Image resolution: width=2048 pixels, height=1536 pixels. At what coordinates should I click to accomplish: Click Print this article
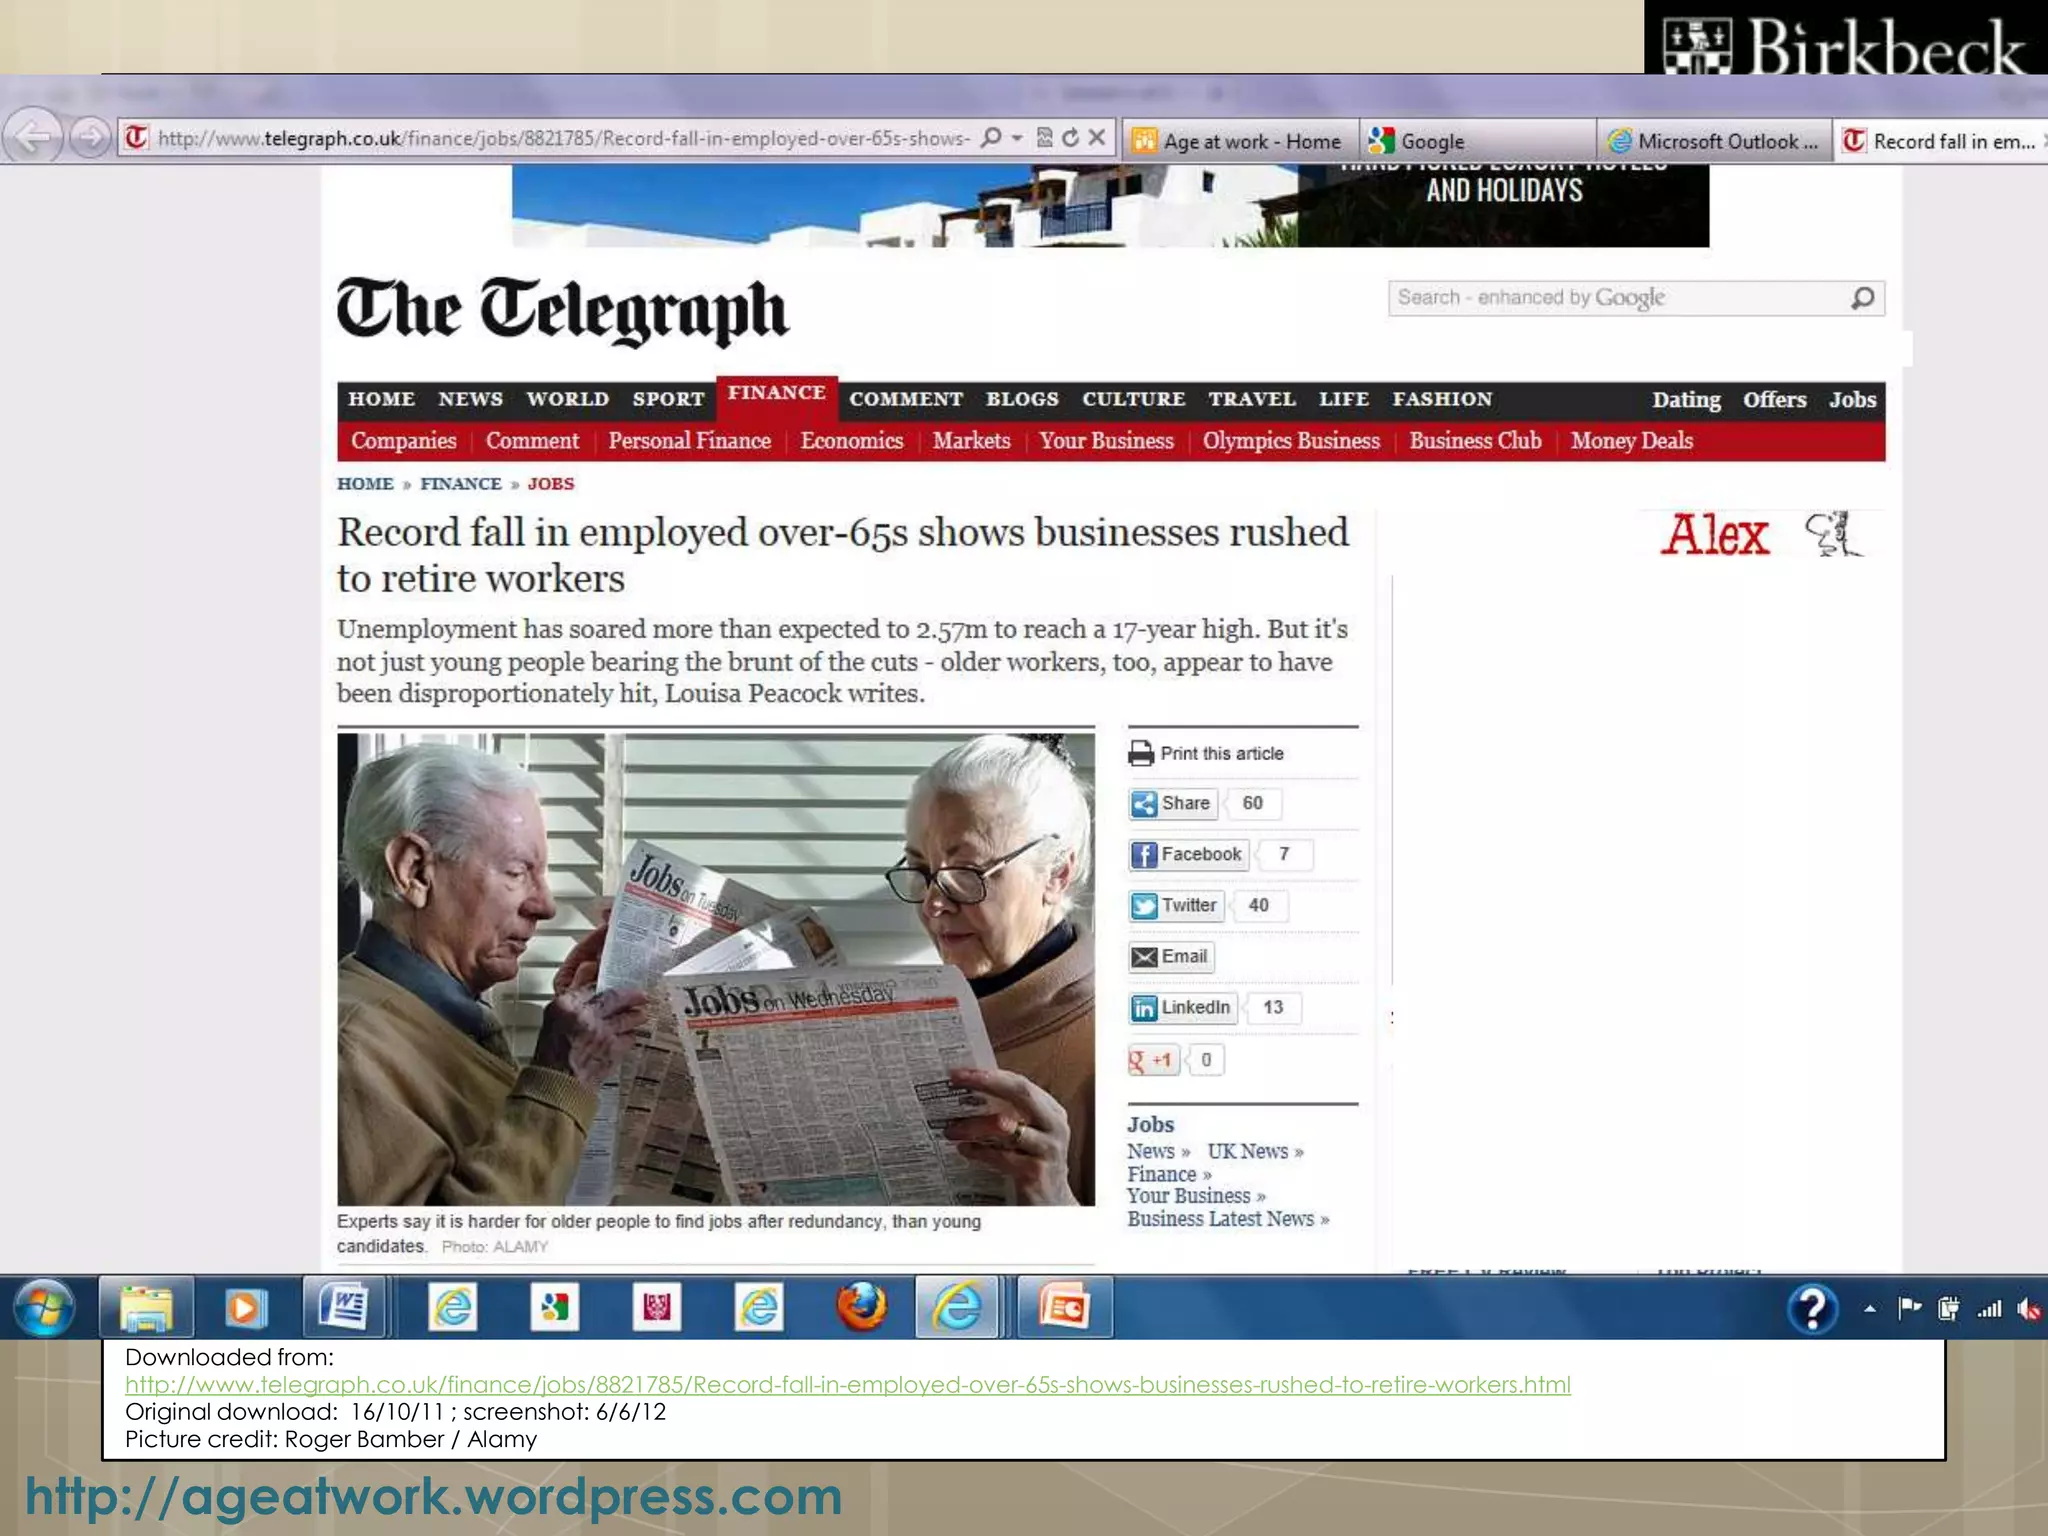point(1205,753)
